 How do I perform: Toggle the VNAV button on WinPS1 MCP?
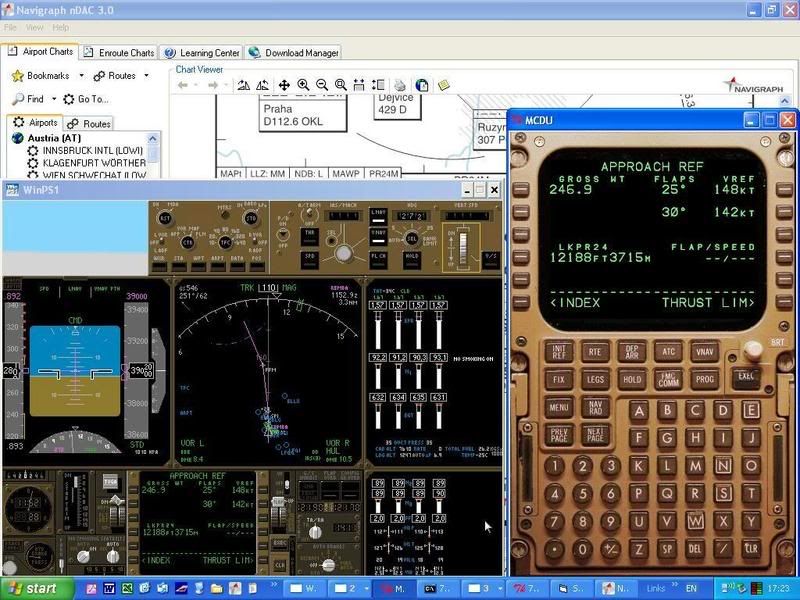pos(378,236)
